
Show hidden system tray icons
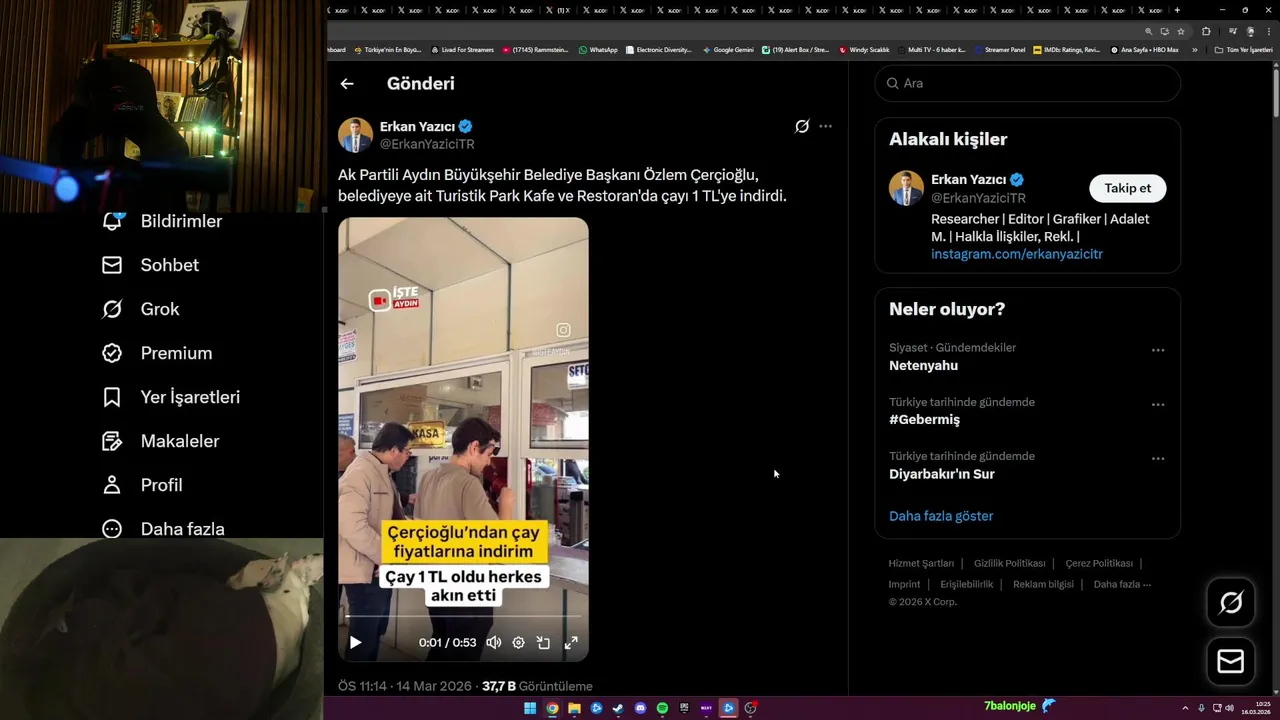(x=1186, y=708)
